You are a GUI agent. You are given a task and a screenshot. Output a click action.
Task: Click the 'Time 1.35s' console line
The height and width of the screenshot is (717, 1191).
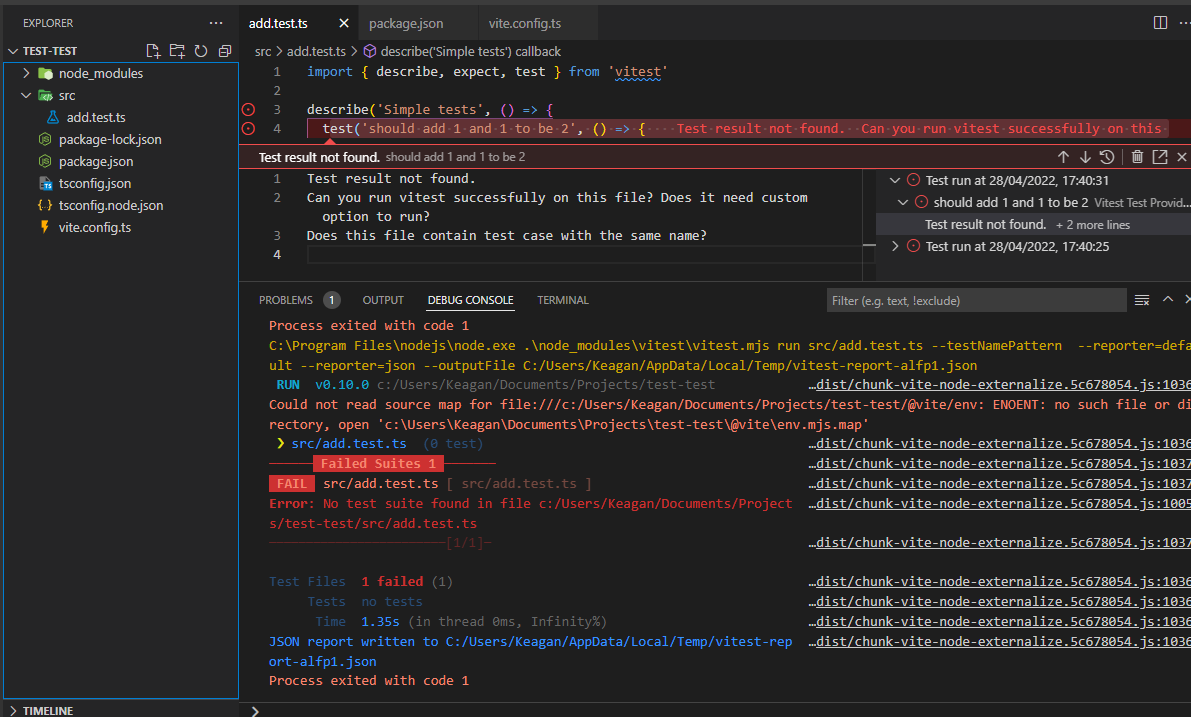coord(460,621)
